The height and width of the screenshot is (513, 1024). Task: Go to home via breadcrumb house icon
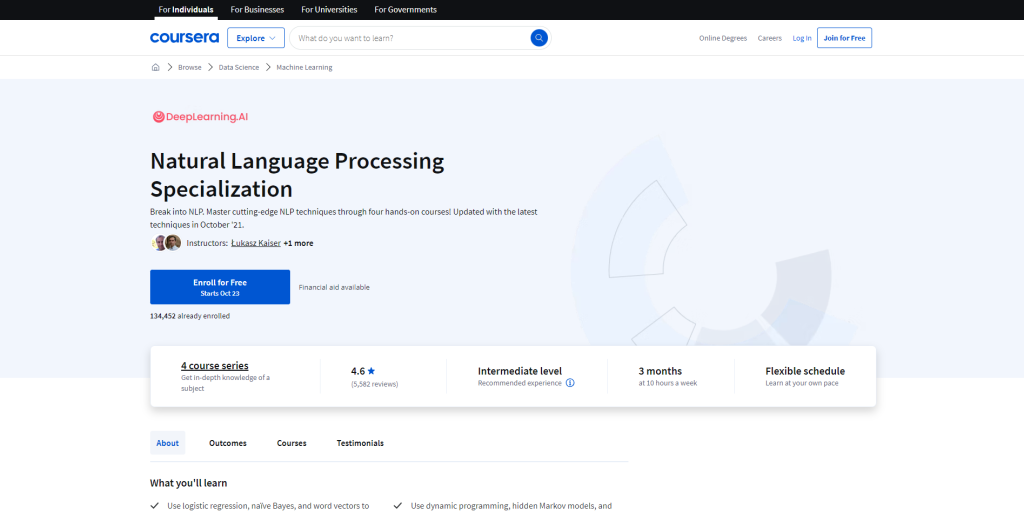coord(155,67)
